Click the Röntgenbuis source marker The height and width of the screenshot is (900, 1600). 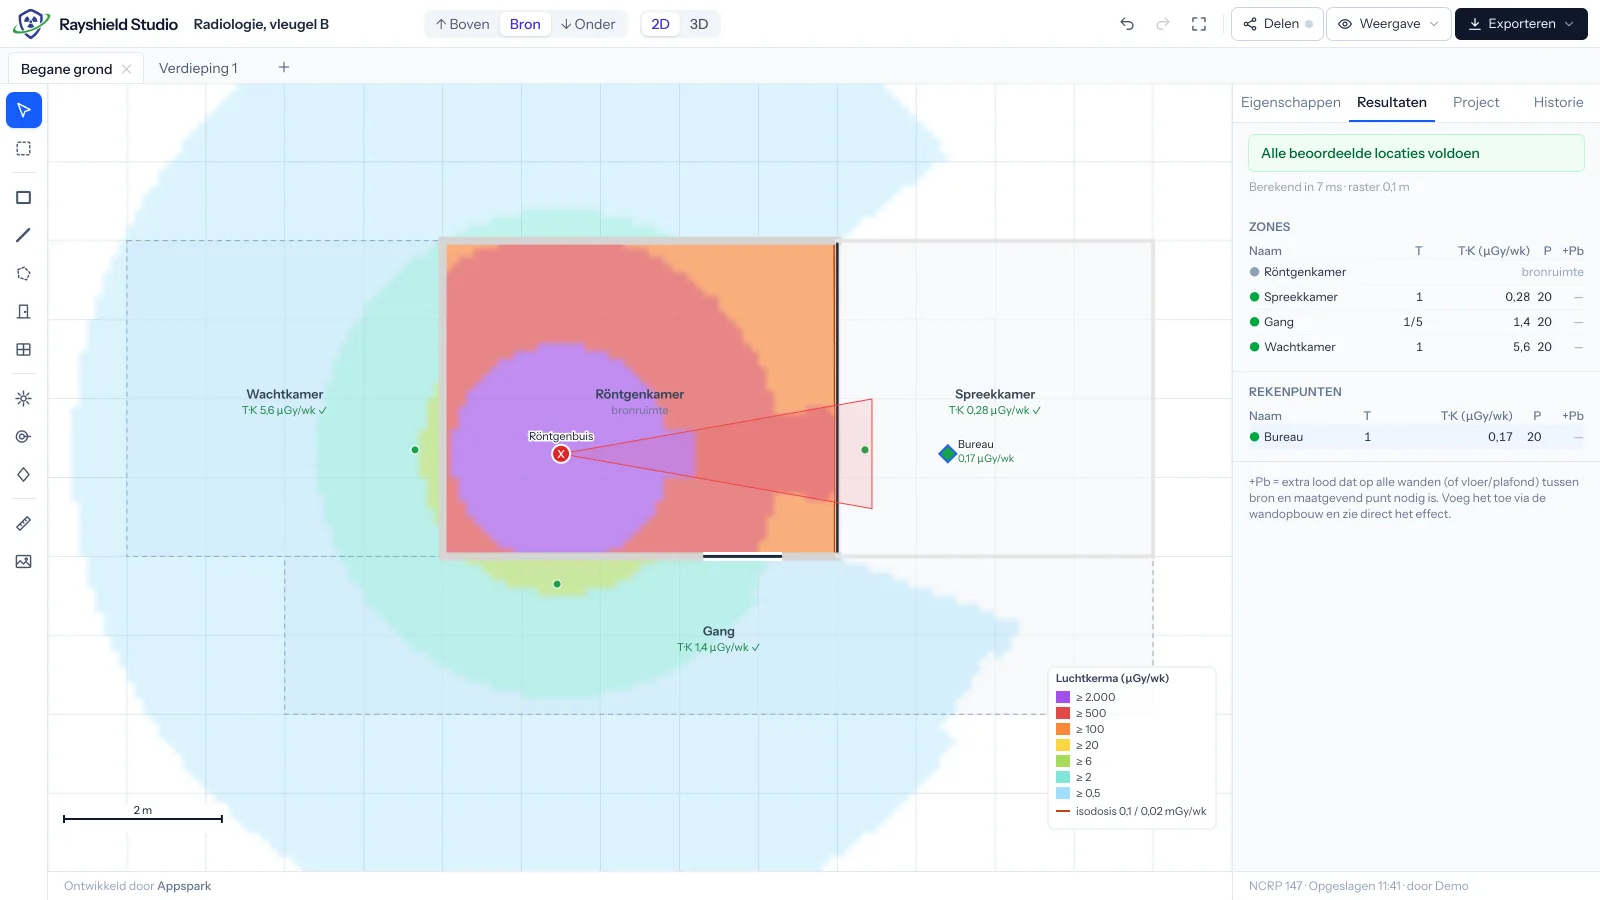pyautogui.click(x=561, y=454)
